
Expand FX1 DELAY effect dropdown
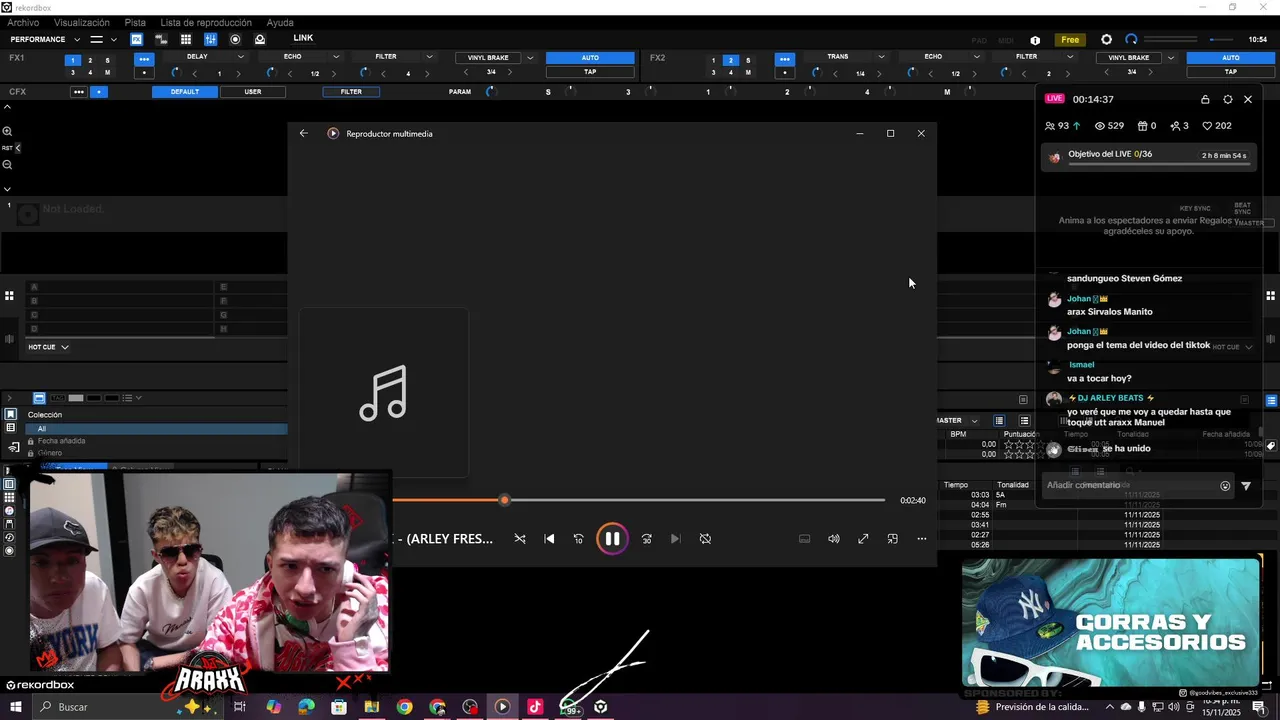point(241,57)
